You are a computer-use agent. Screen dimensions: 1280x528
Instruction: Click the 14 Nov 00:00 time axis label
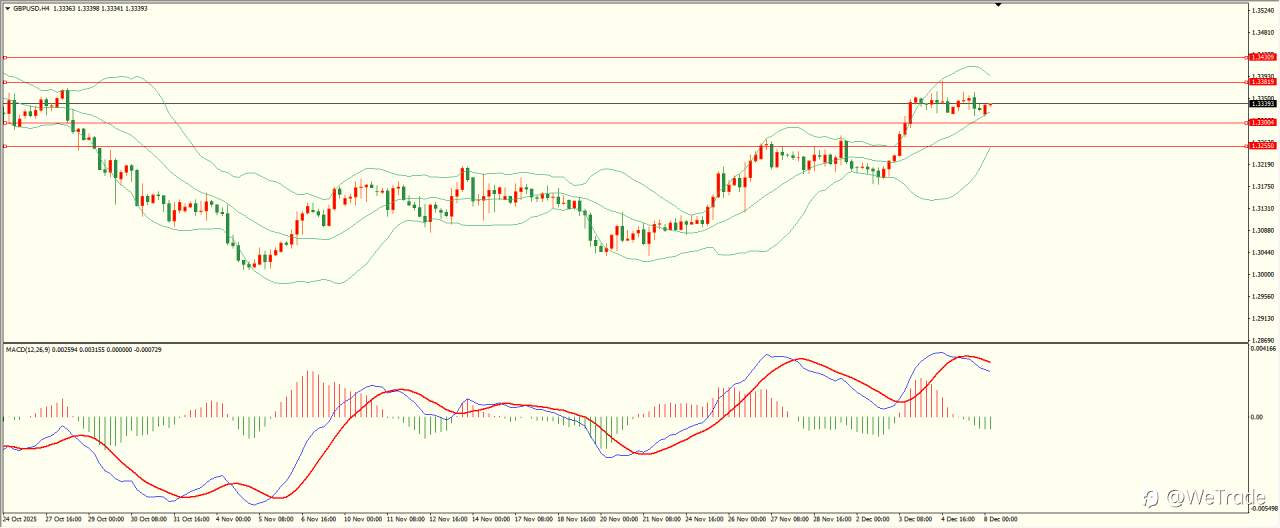491,520
